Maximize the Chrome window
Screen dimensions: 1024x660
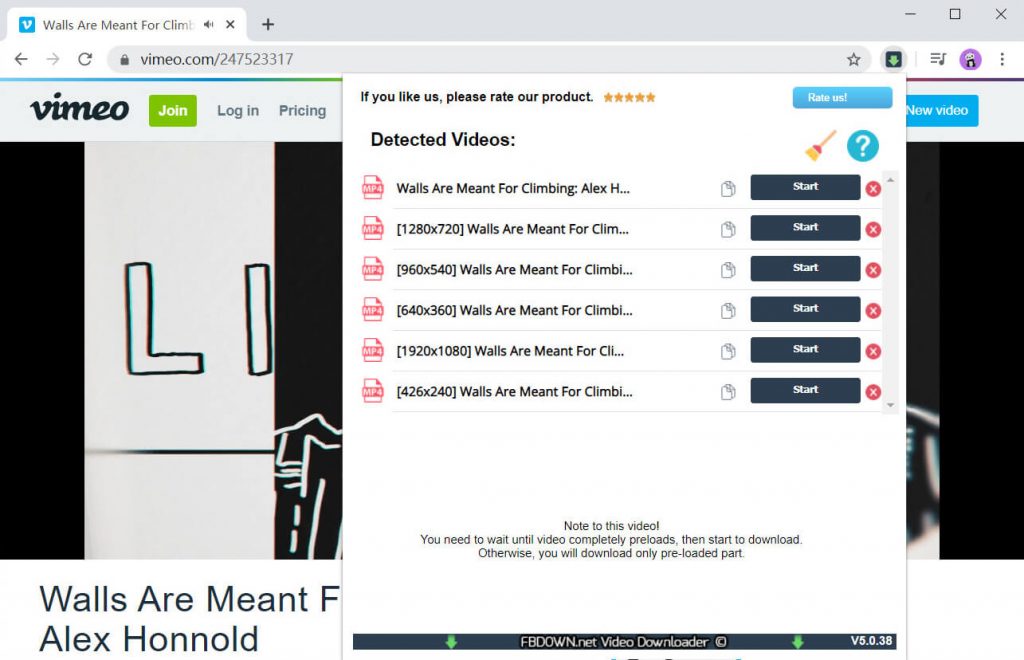point(955,14)
